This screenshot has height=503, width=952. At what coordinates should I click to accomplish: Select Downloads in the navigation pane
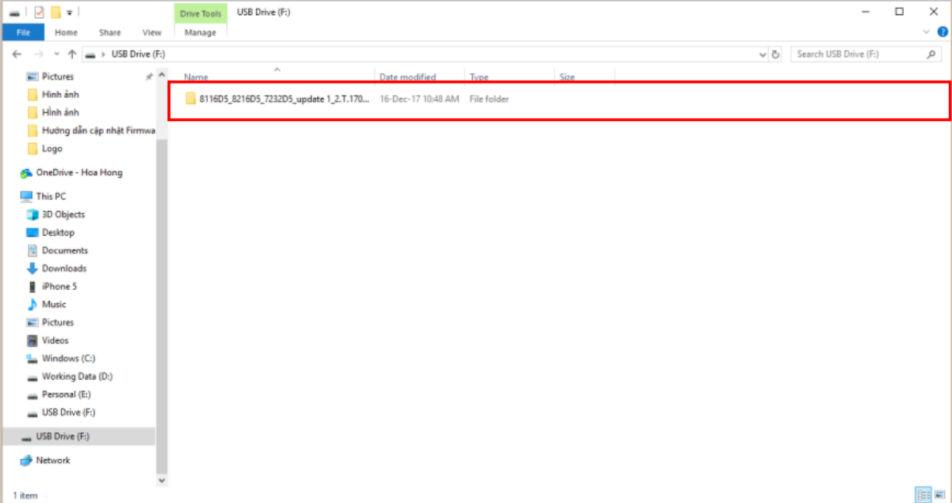[64, 268]
